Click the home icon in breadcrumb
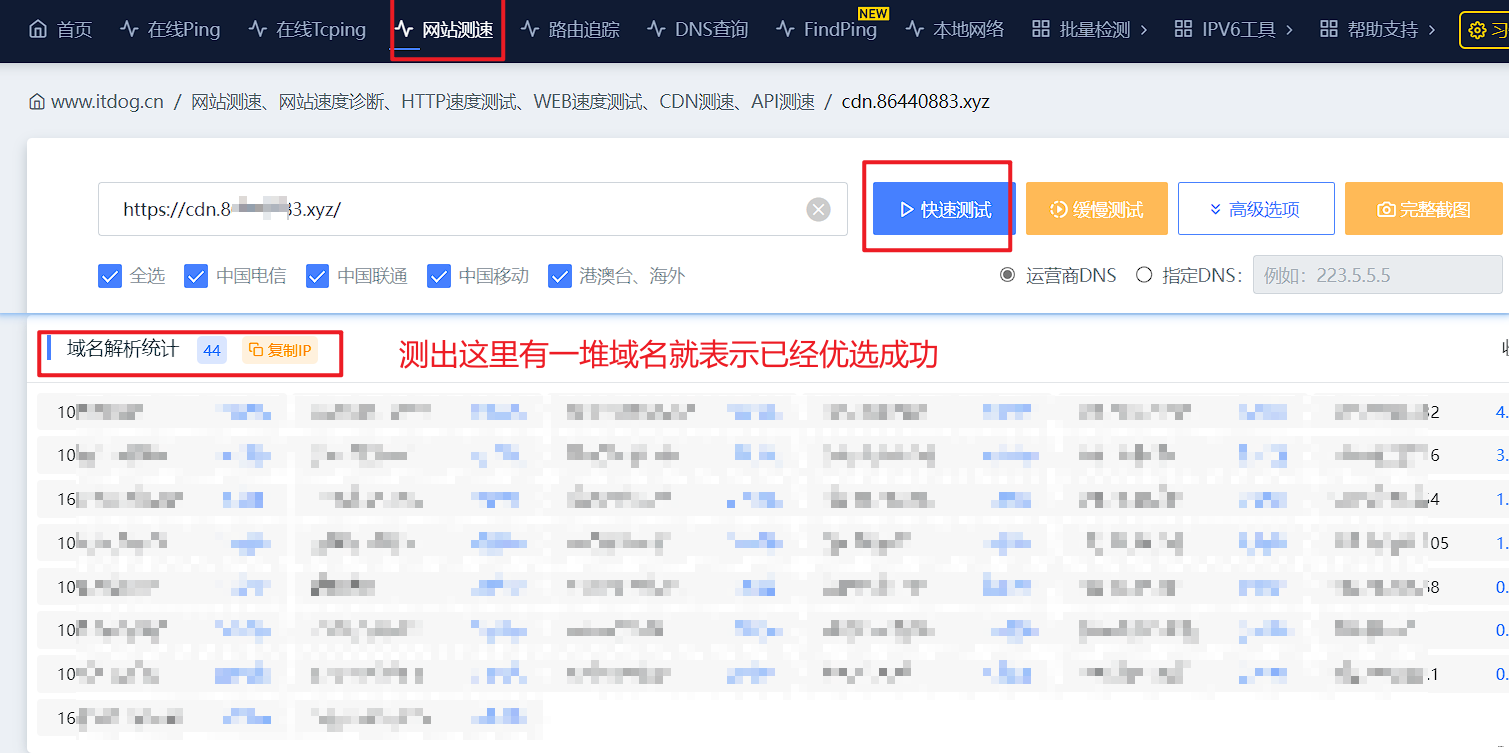 [37, 102]
